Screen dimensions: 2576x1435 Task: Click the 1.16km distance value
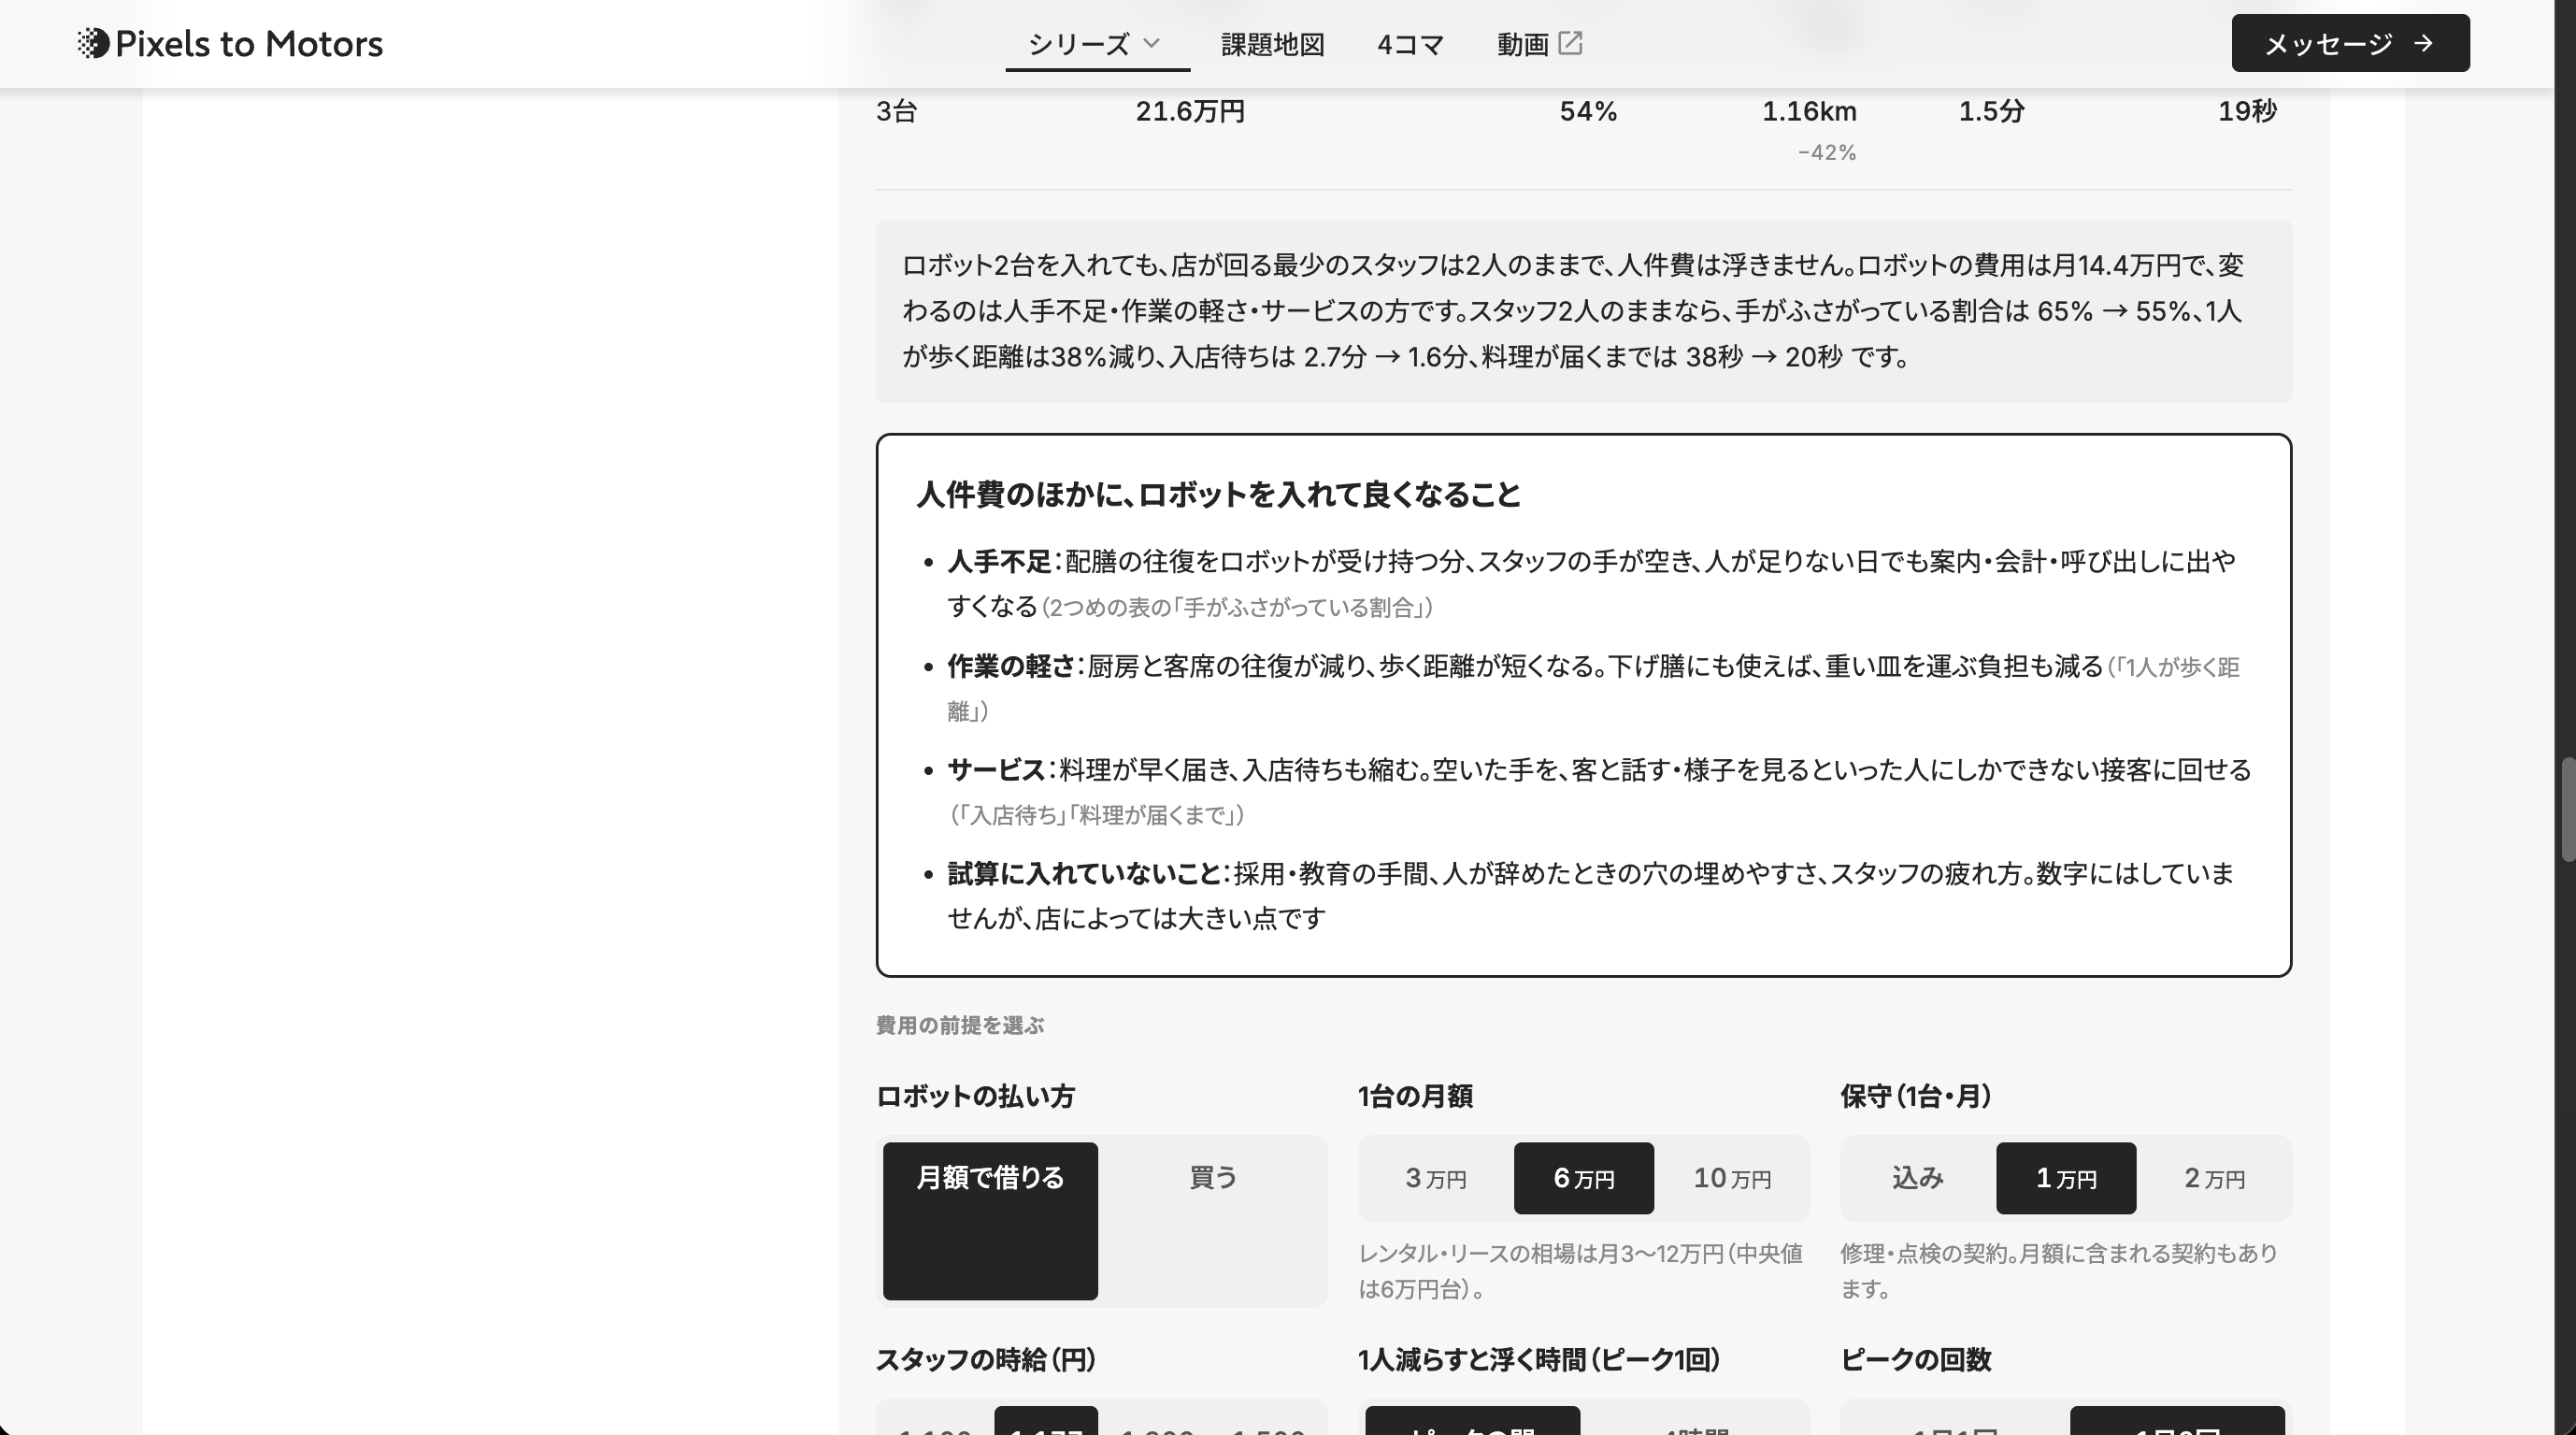coord(1809,111)
